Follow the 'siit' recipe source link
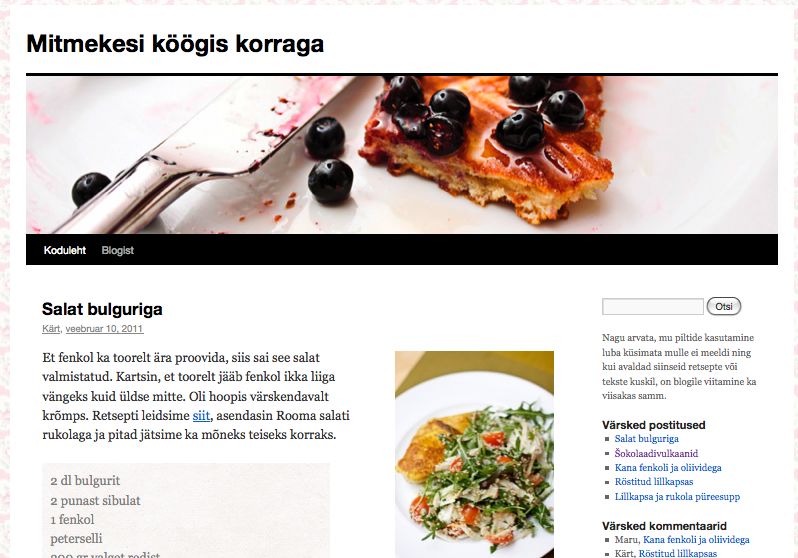Viewport: 798px width, 558px height. point(201,416)
